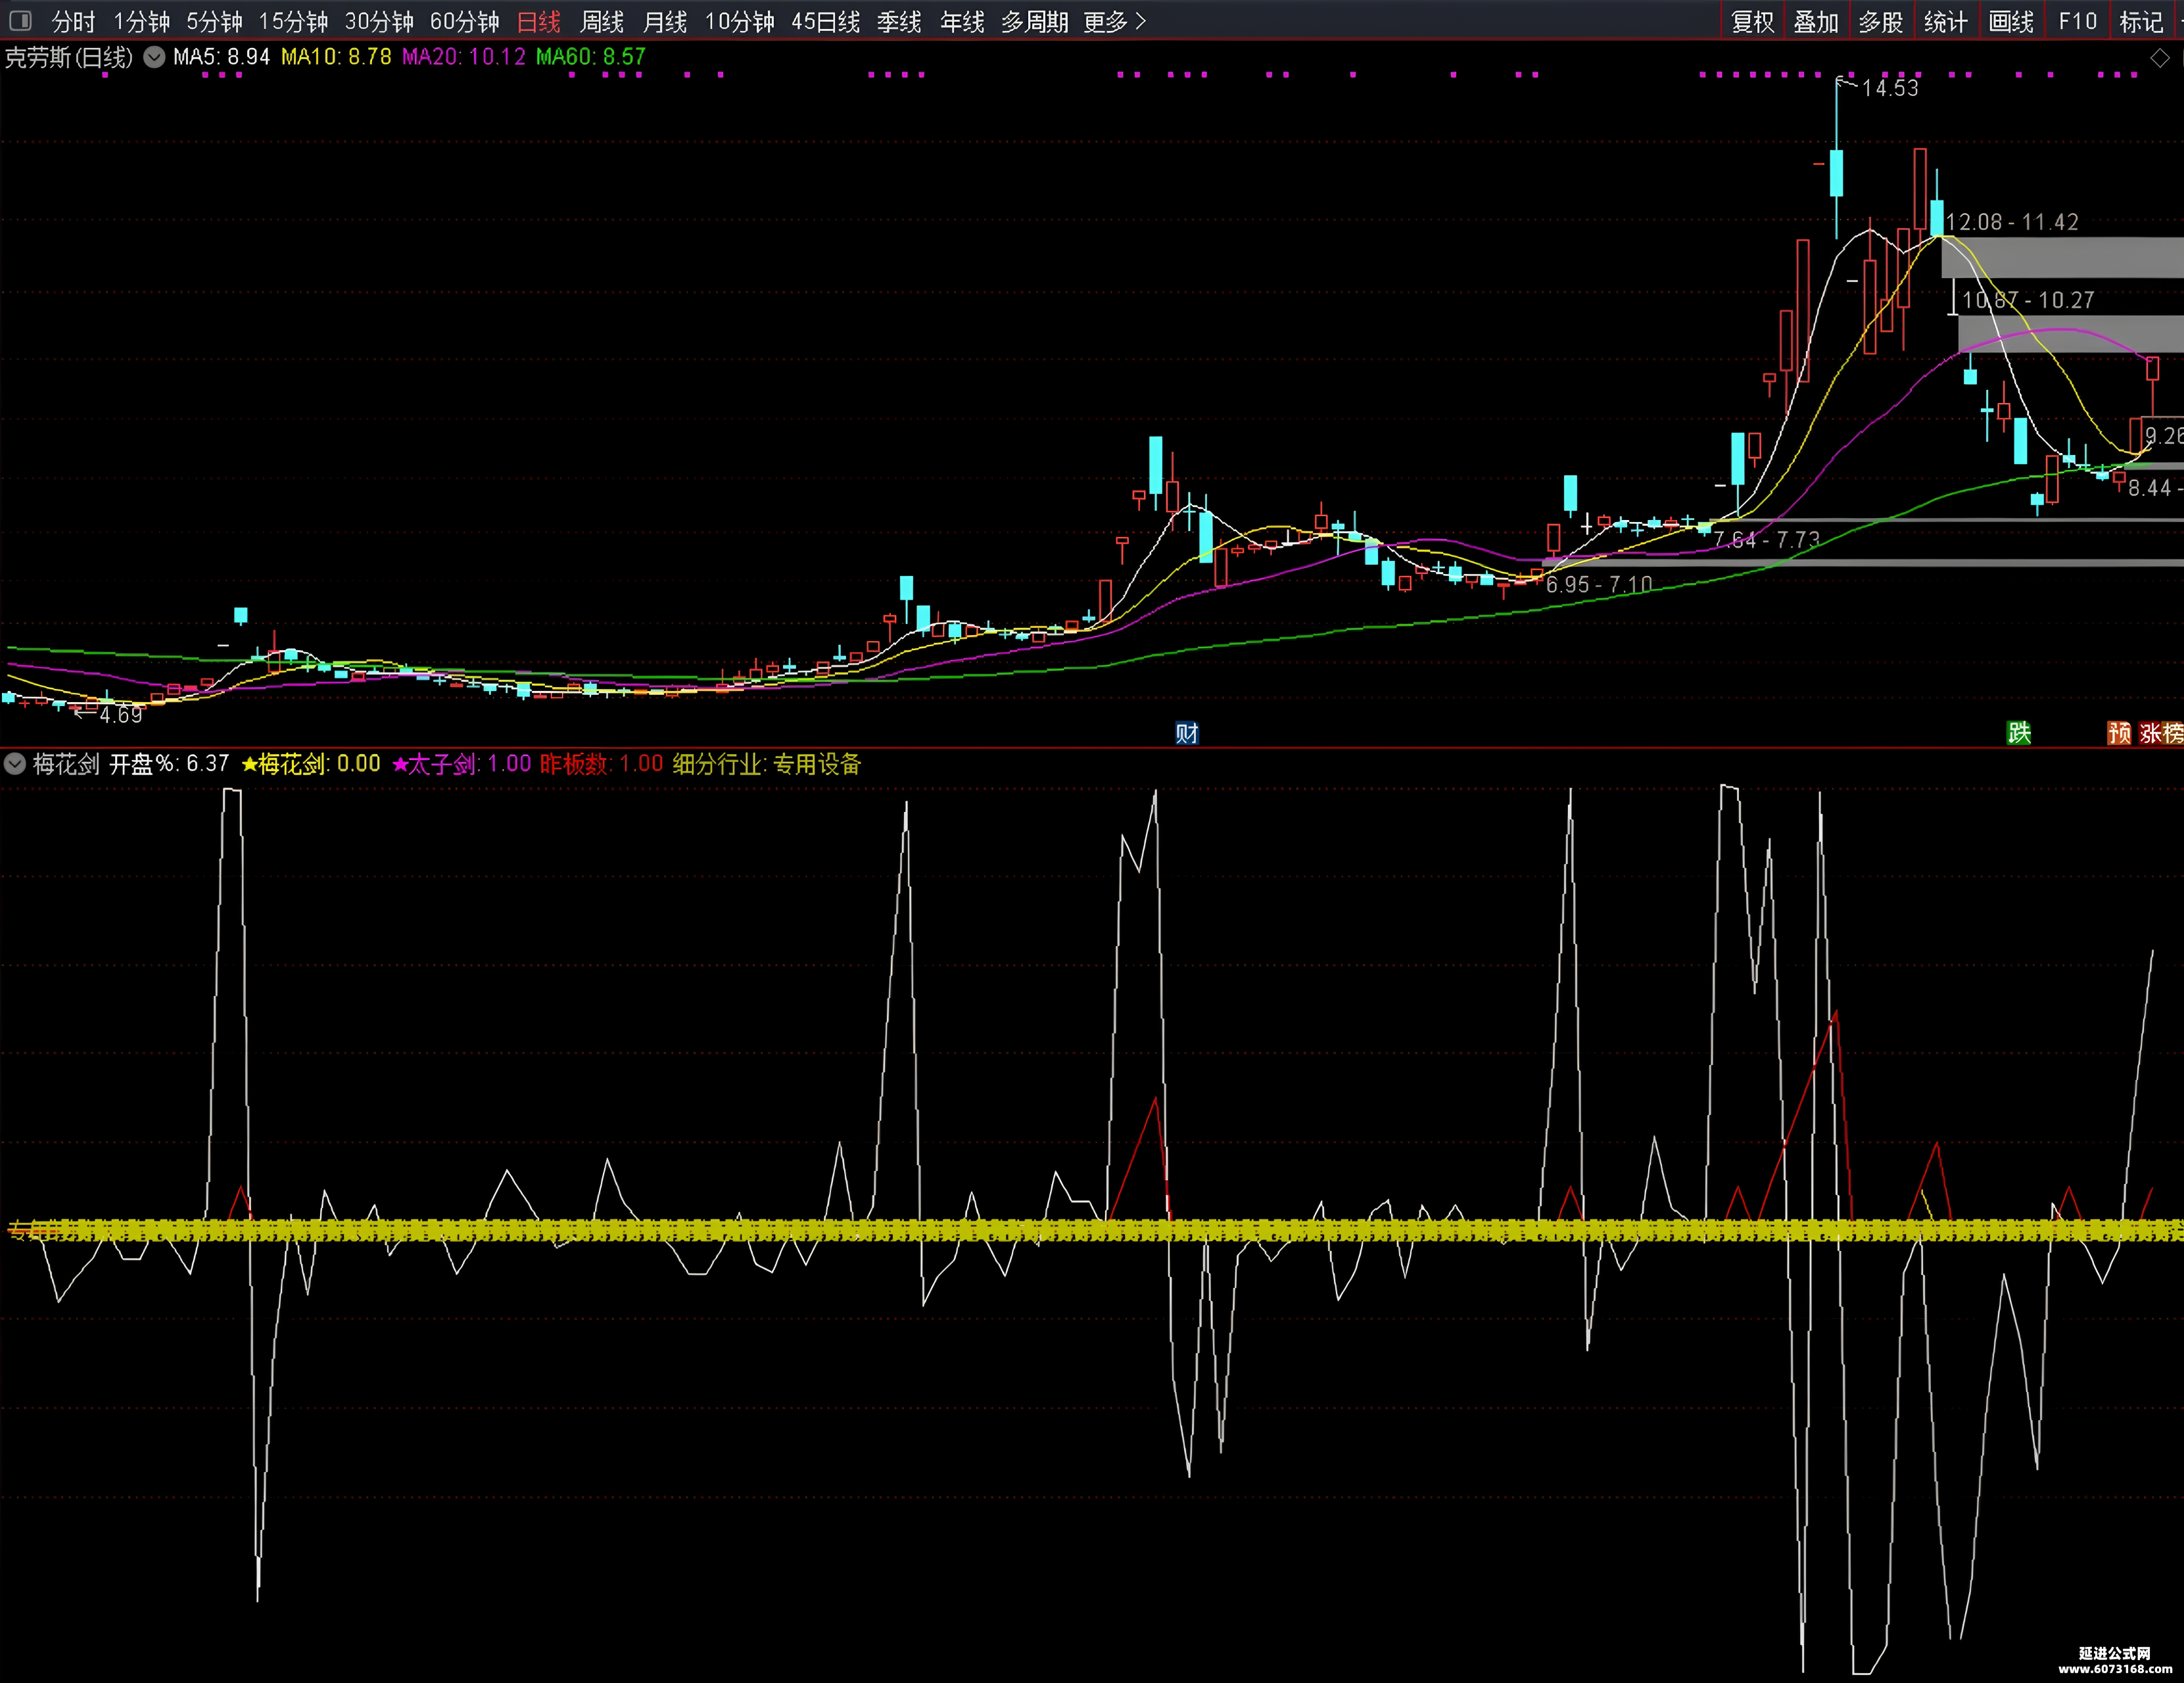This screenshot has height=1683, width=2184.
Task: Switch to the 周线 weekly tab
Action: (x=602, y=21)
